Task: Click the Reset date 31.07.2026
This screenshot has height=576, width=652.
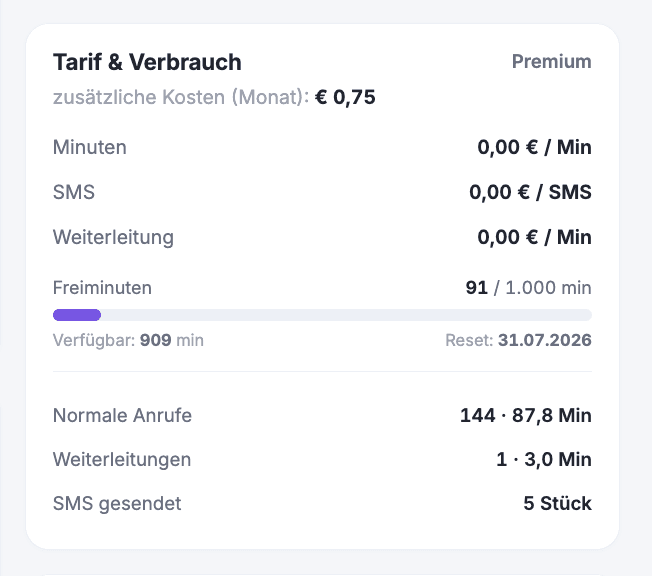Action: click(545, 340)
